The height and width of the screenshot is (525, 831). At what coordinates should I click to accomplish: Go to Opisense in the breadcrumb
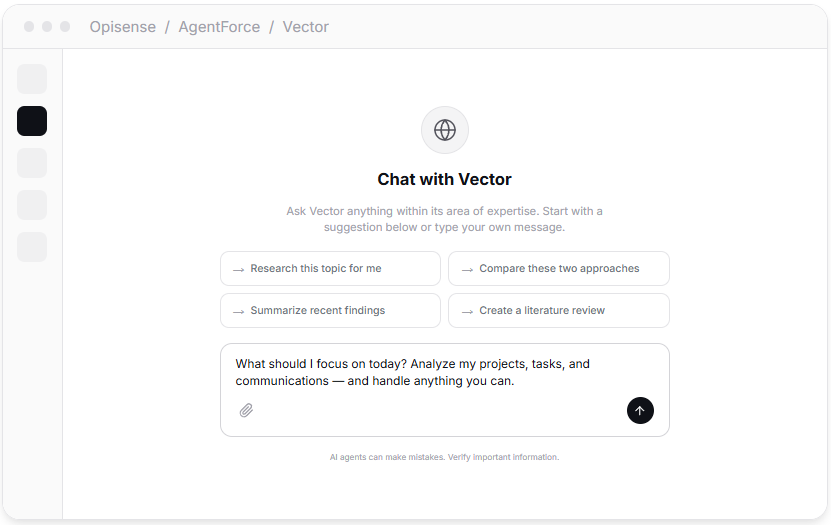point(123,27)
